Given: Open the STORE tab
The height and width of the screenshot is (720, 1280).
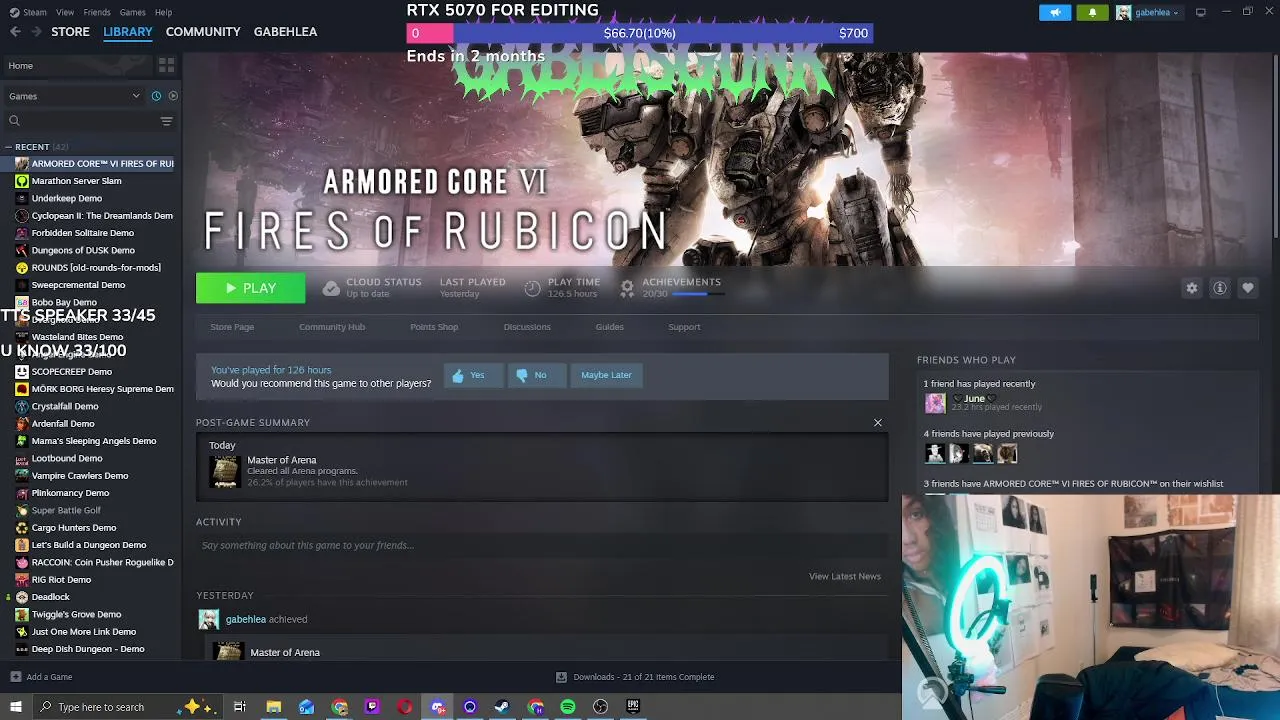Looking at the screenshot, I should pyautogui.click(x=70, y=32).
